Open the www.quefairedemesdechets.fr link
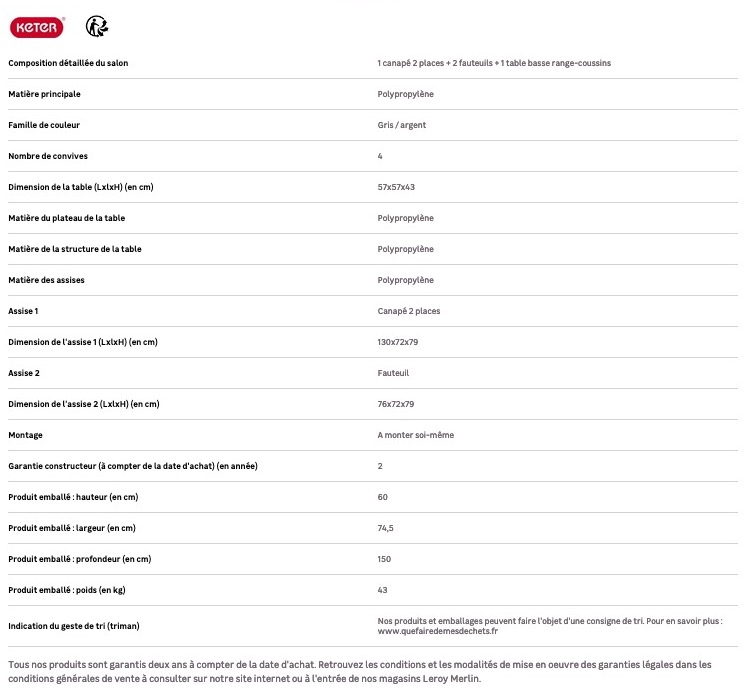The height and width of the screenshot is (694, 745). [x=437, y=631]
